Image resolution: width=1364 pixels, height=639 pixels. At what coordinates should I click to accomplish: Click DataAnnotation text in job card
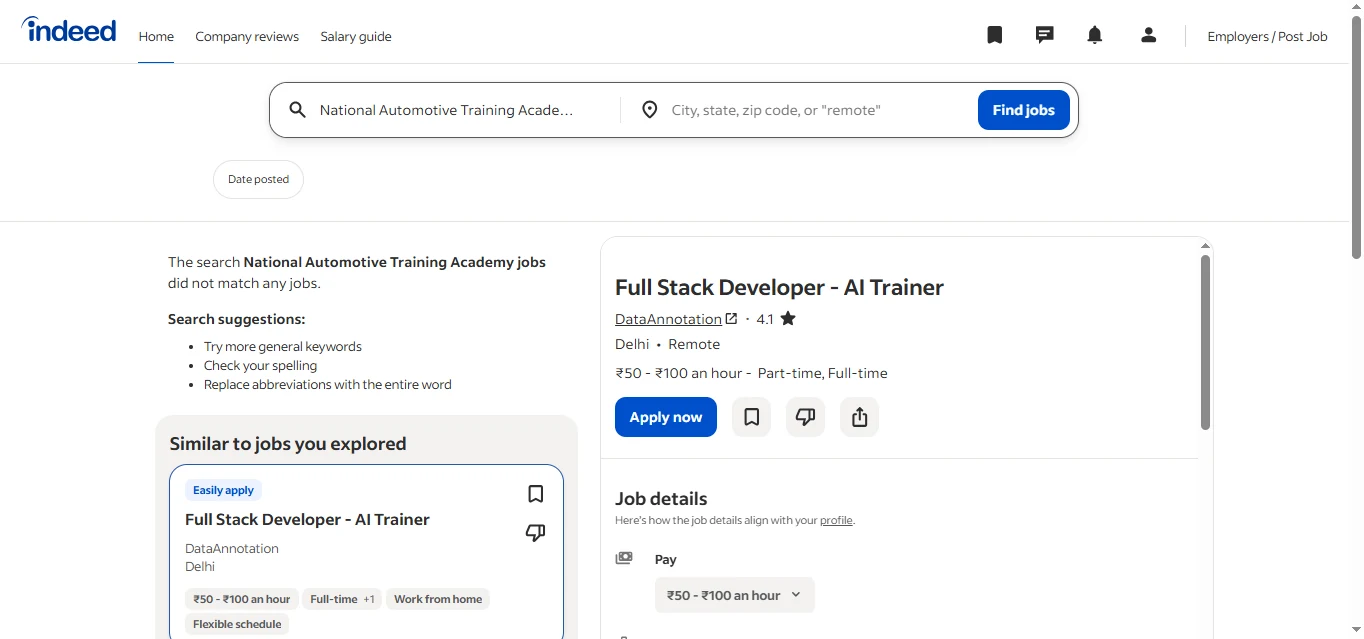(x=232, y=548)
